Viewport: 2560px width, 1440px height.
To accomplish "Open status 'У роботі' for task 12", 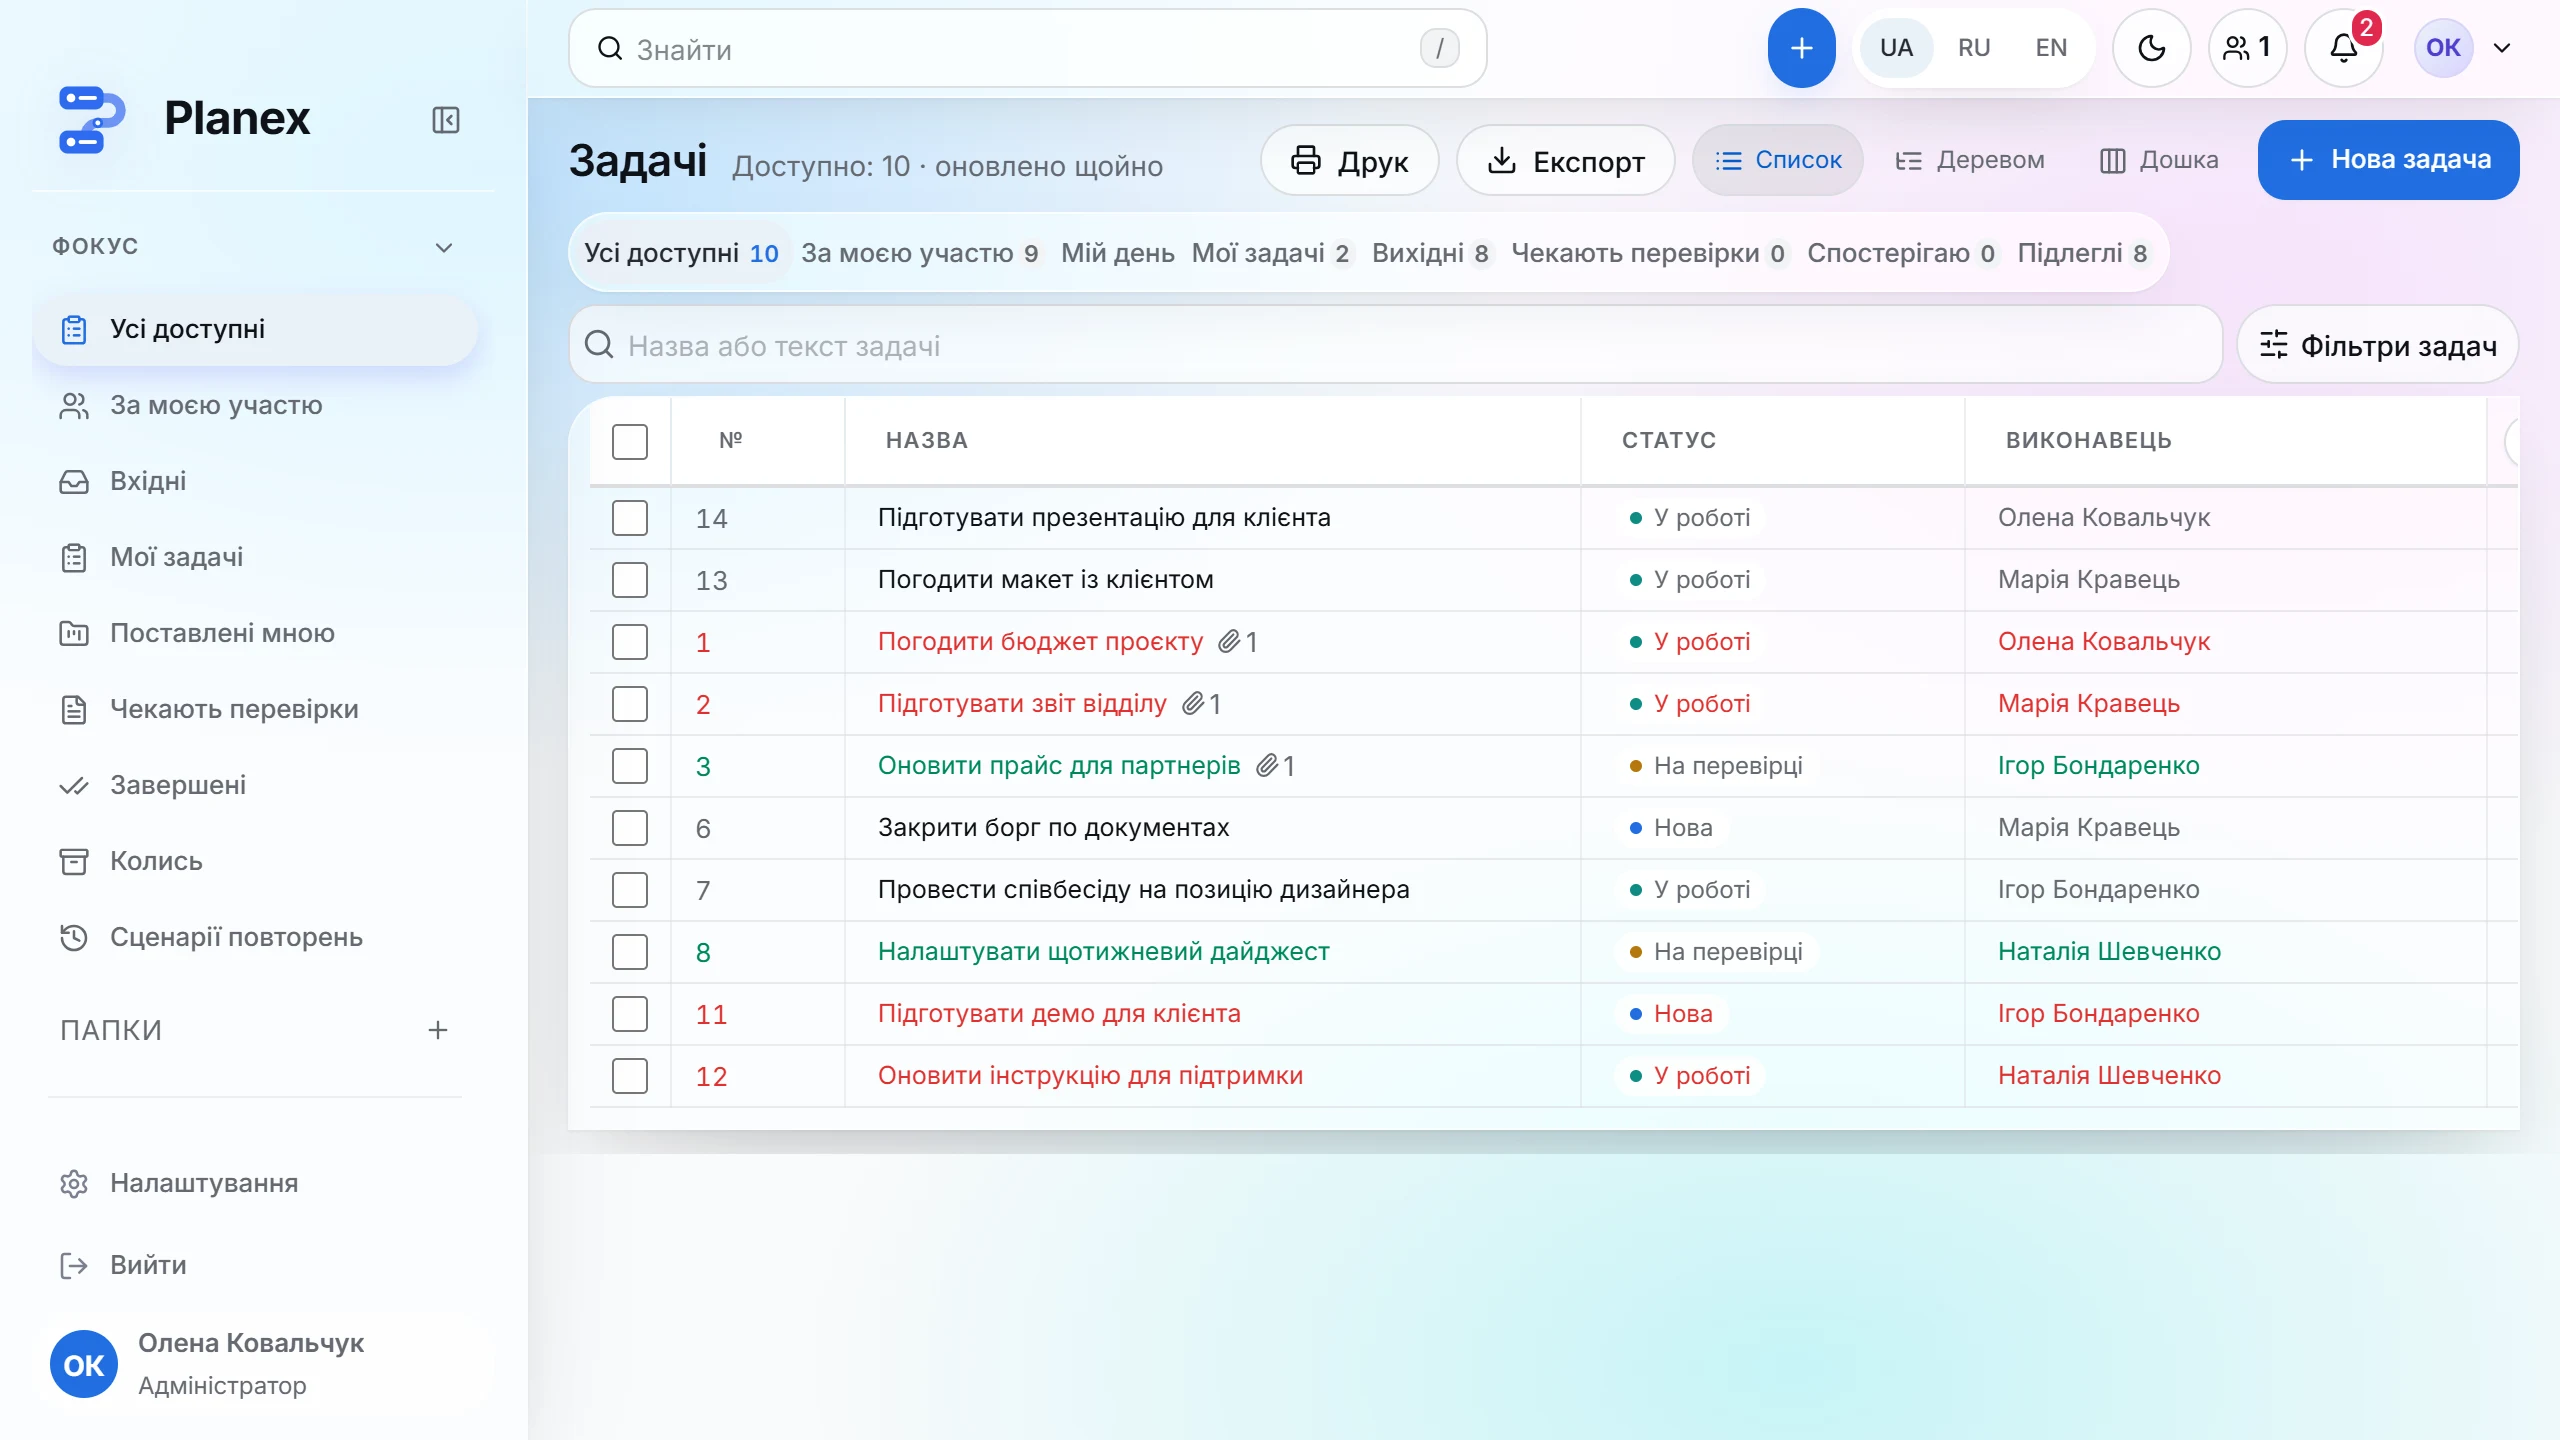I will (1690, 1076).
